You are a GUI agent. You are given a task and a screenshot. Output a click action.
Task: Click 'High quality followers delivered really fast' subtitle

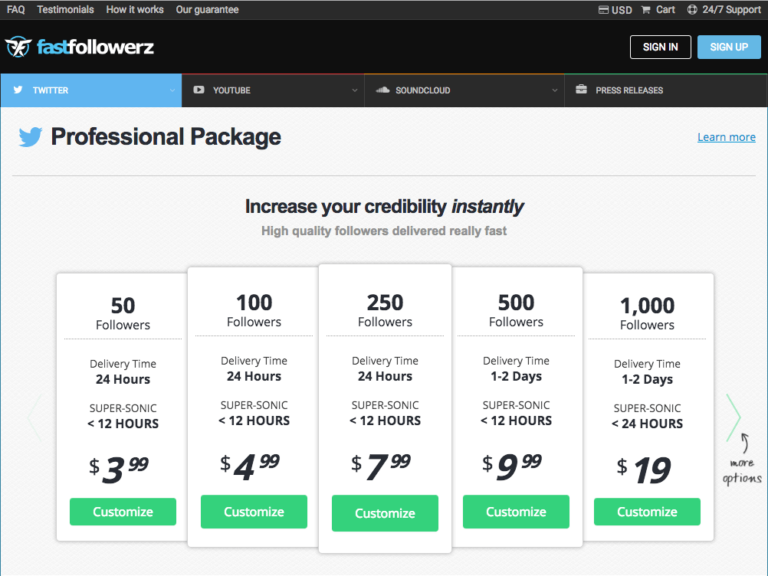(384, 231)
